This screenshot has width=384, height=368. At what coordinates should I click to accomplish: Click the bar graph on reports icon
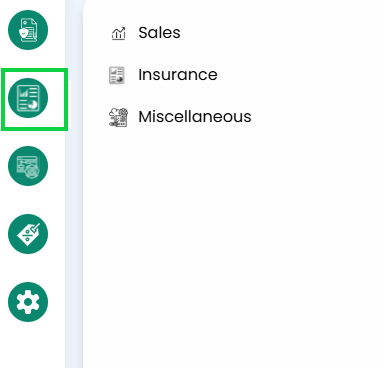click(x=23, y=93)
